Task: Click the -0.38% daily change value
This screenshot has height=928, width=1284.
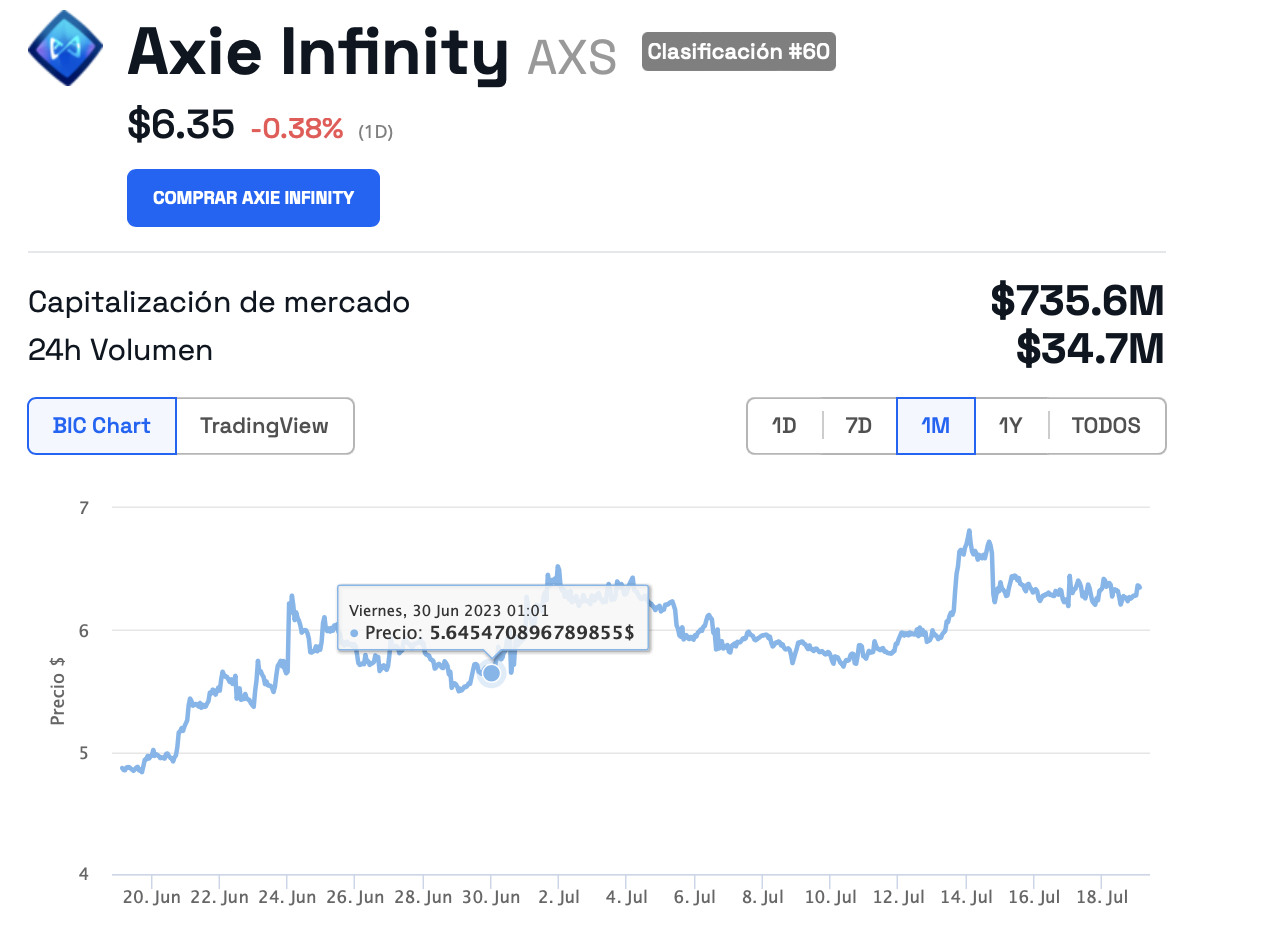Action: tap(296, 128)
